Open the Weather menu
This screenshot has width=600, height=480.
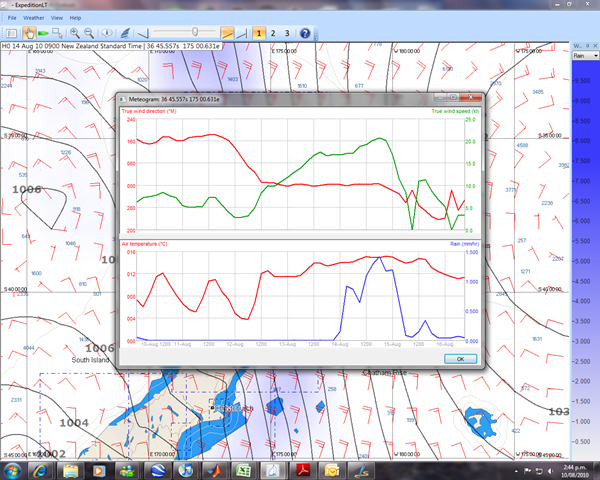coord(34,18)
